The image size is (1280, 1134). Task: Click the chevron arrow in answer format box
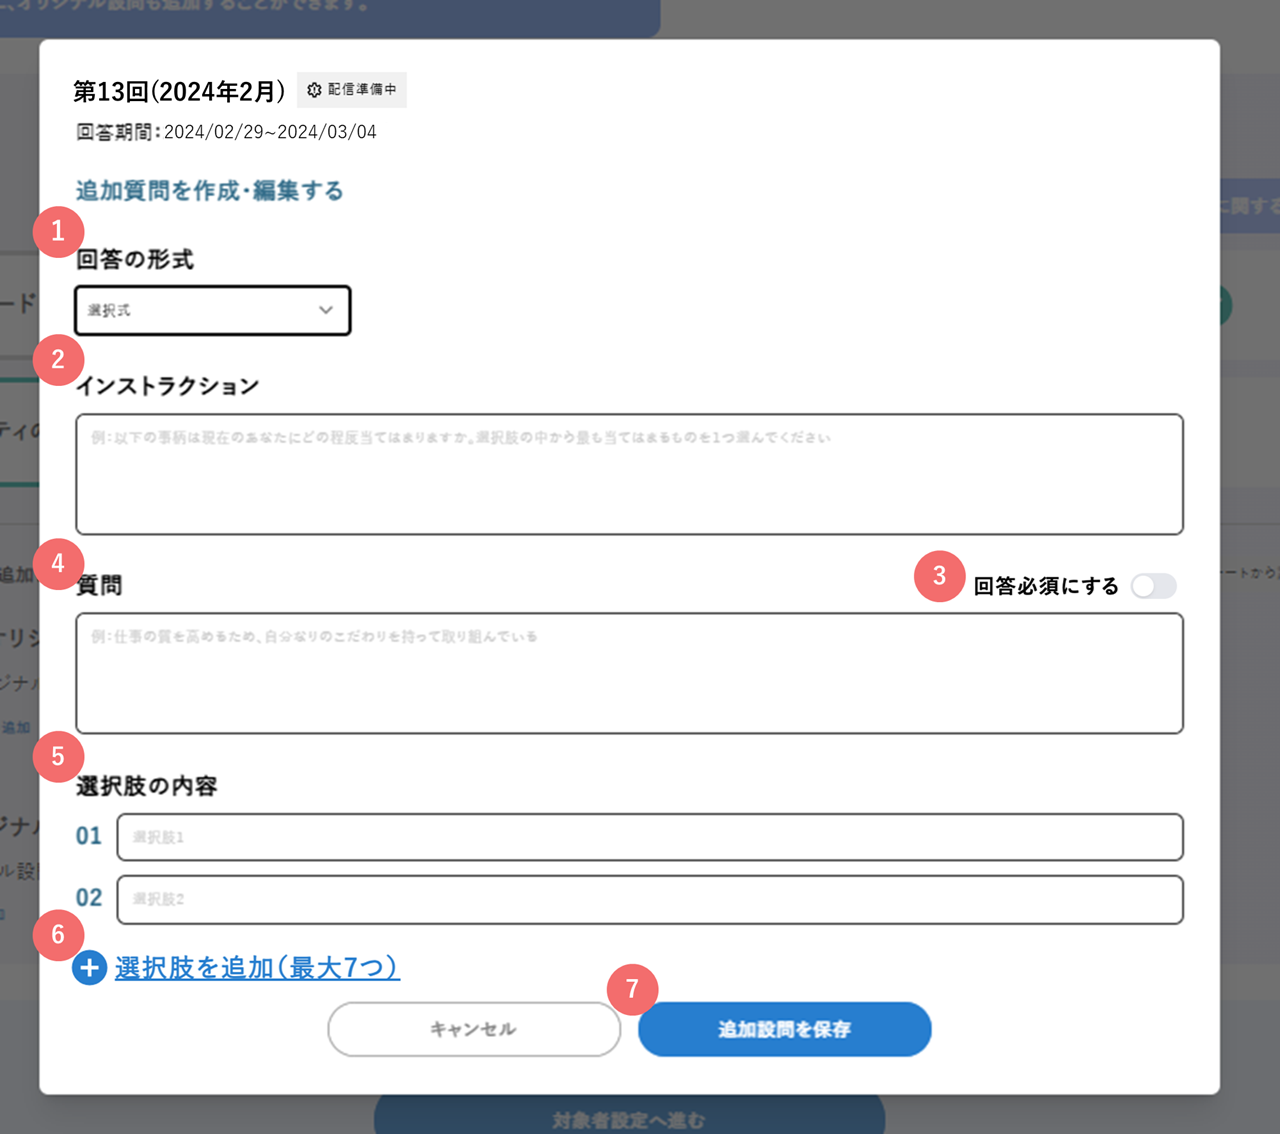click(x=326, y=310)
